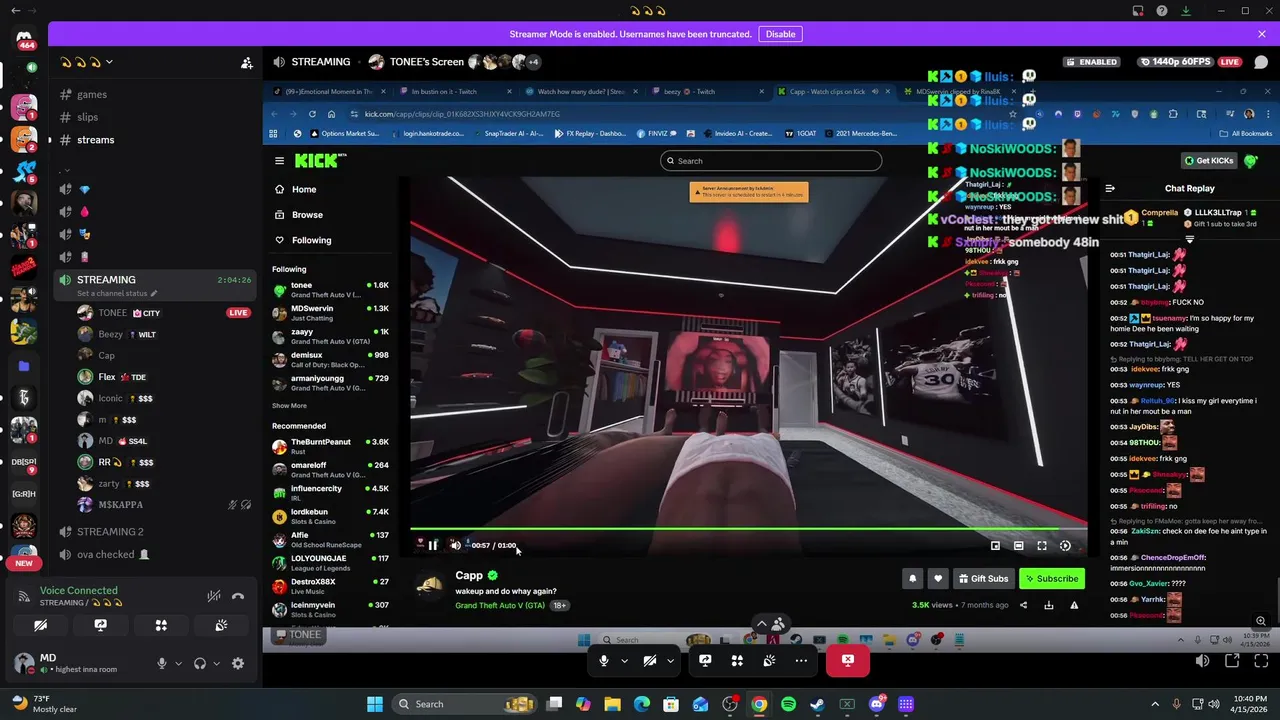The height and width of the screenshot is (720, 1280).
Task: Pause the Kick clip
Action: [x=433, y=545]
